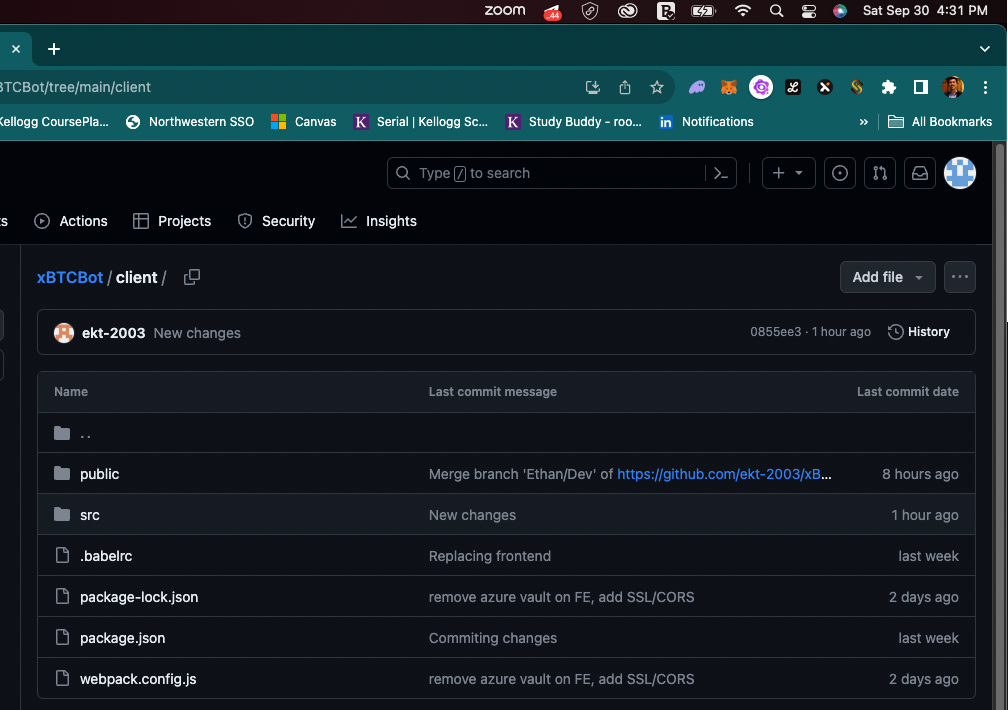Go up to parent directory

(85, 433)
